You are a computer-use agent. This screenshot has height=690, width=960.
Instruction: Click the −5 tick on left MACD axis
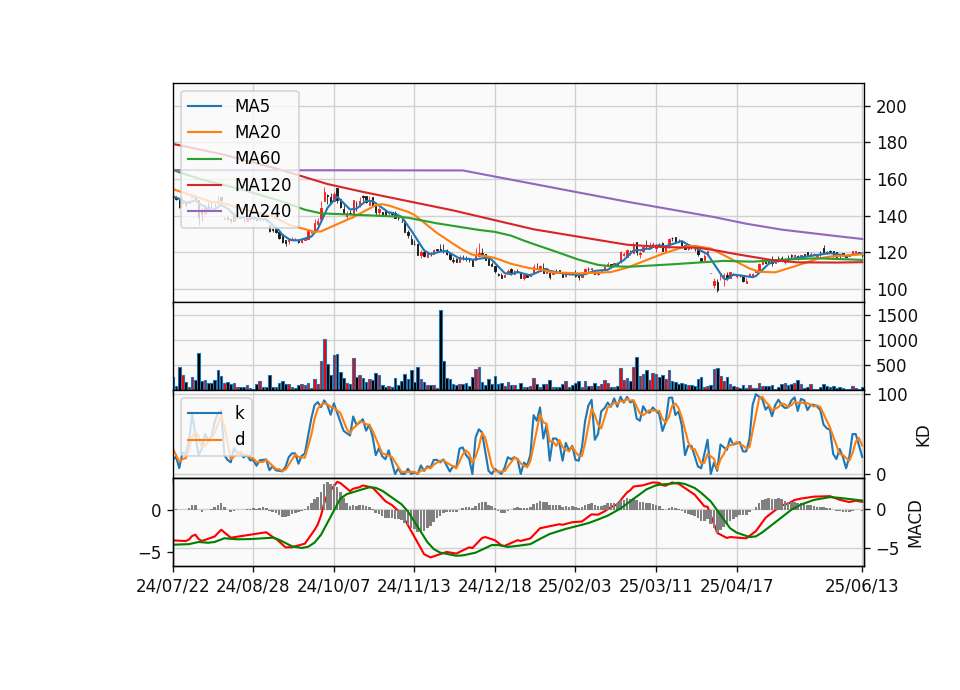click(x=151, y=553)
